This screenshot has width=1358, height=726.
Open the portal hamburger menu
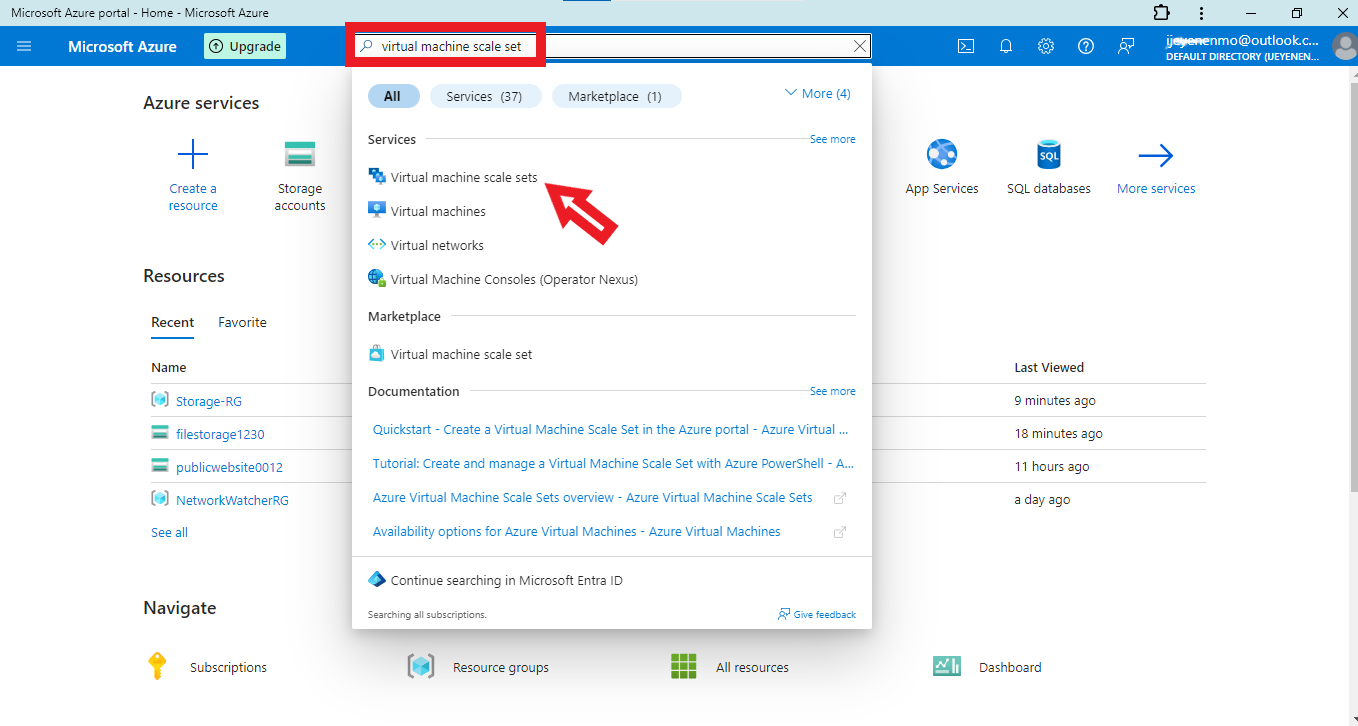(24, 46)
